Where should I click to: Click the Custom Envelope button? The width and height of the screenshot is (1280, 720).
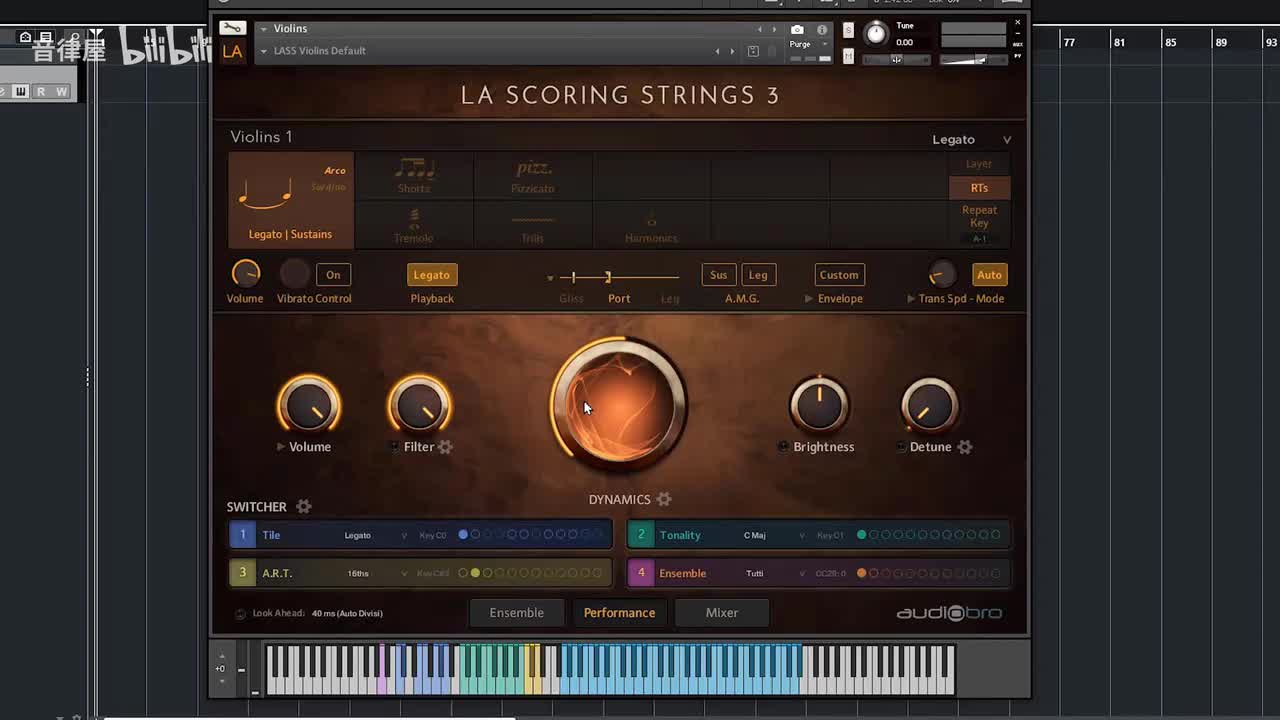839,275
